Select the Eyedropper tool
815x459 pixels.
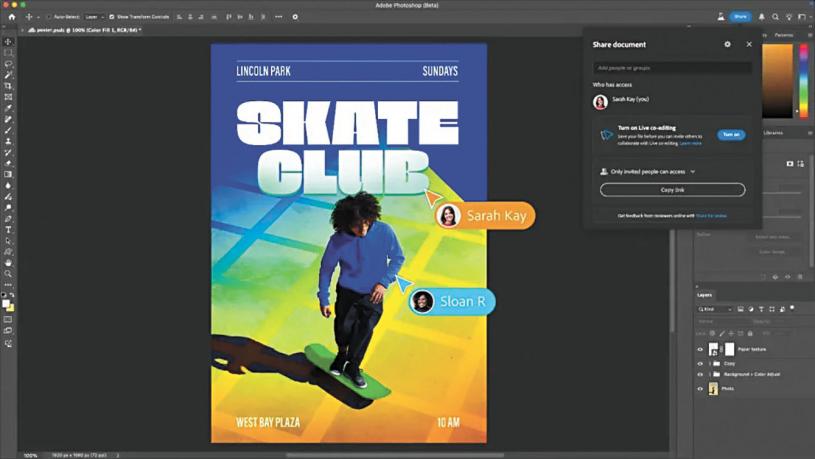[9, 108]
